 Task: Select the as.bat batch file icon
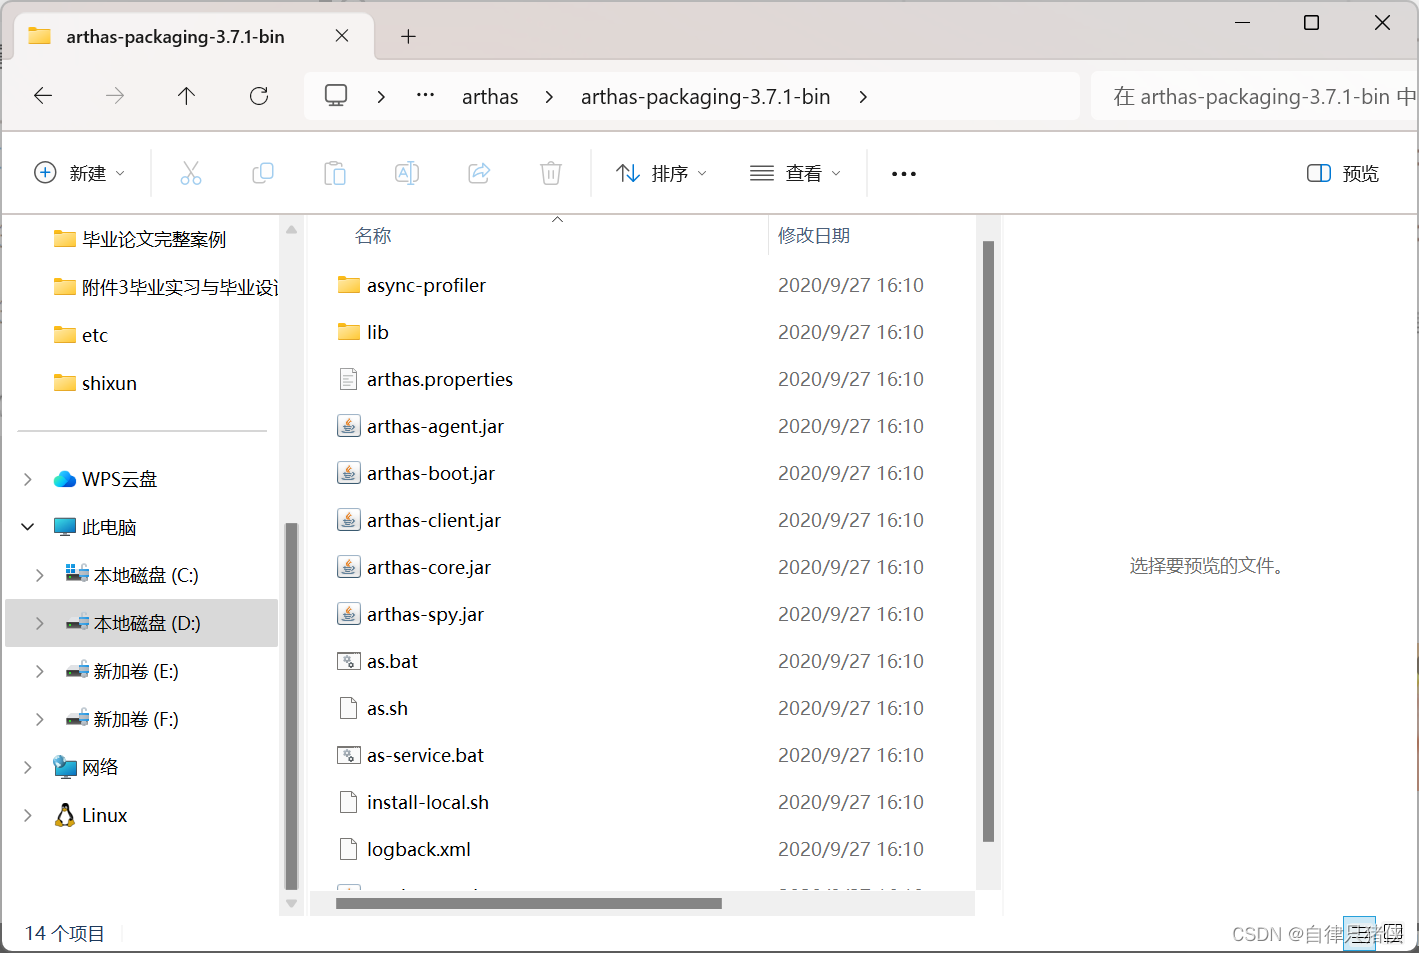pos(348,661)
